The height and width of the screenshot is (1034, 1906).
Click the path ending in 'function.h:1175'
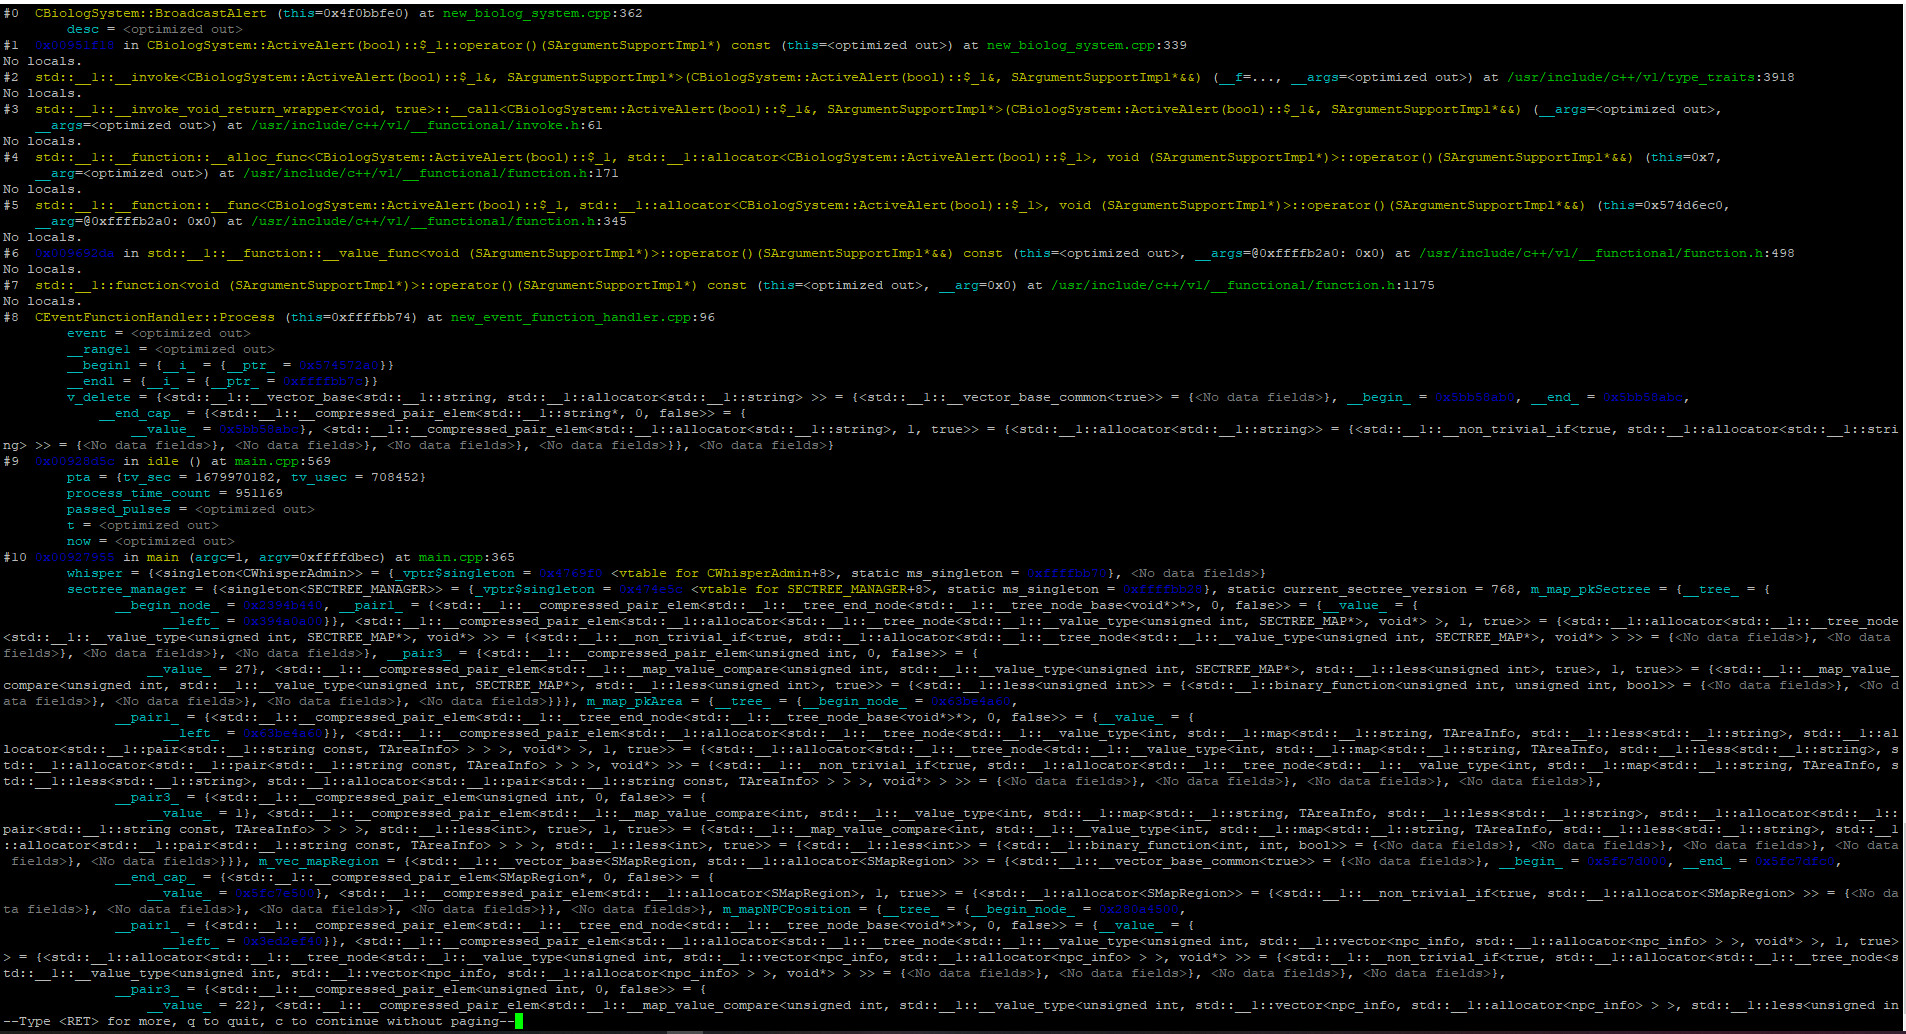pyautogui.click(x=1243, y=285)
